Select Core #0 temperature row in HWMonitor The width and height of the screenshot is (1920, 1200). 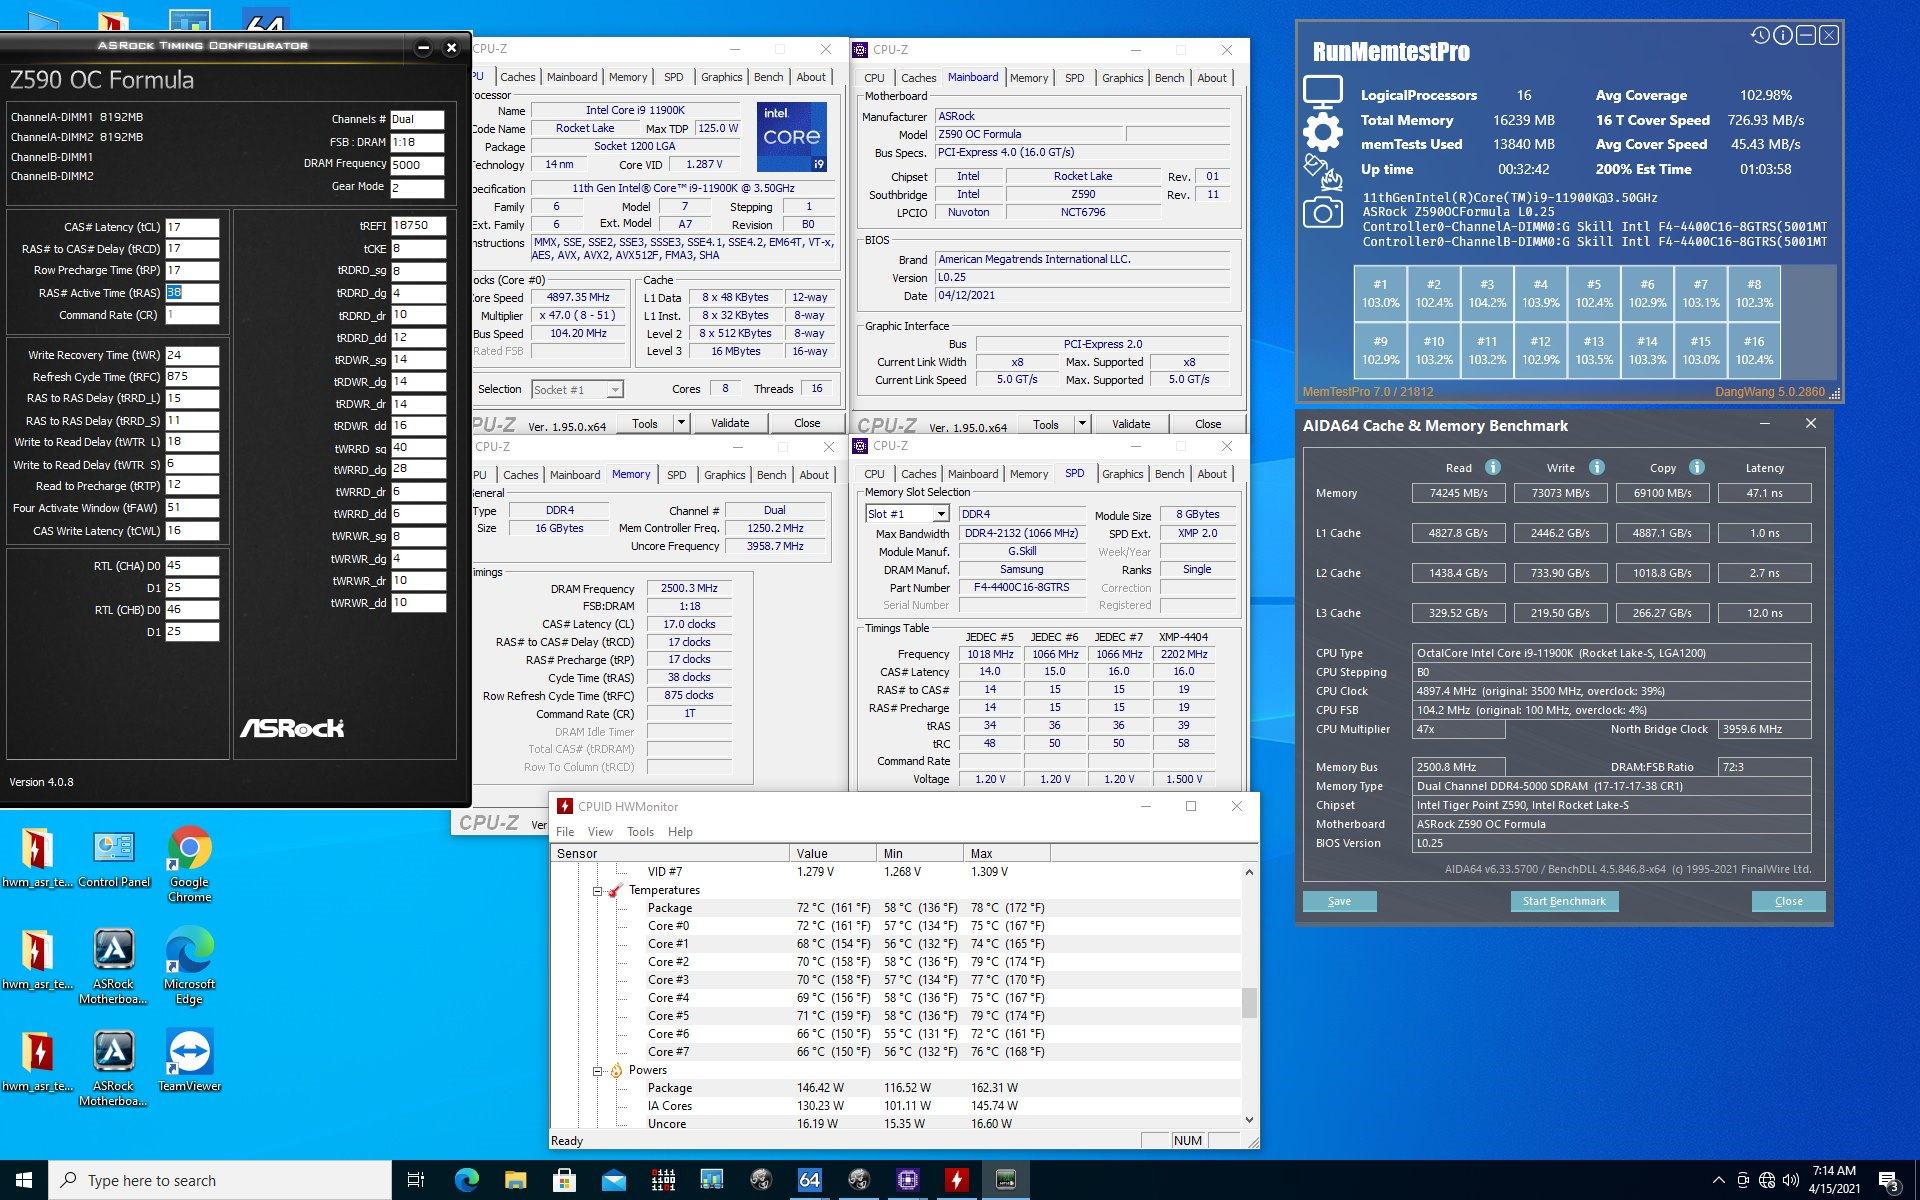pos(895,926)
